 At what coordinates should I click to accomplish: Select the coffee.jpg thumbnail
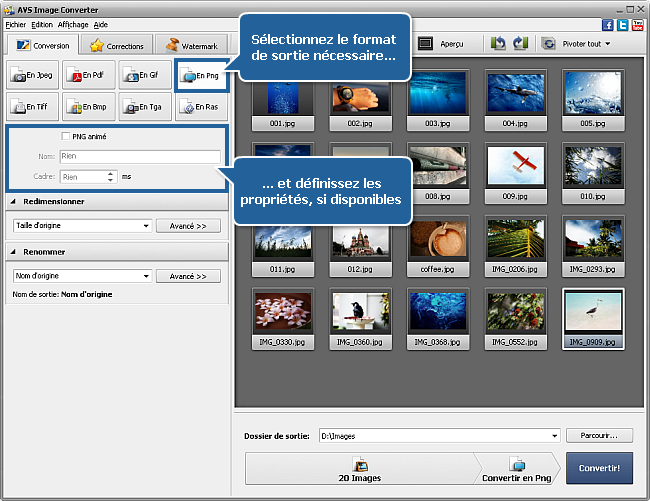tap(438, 246)
